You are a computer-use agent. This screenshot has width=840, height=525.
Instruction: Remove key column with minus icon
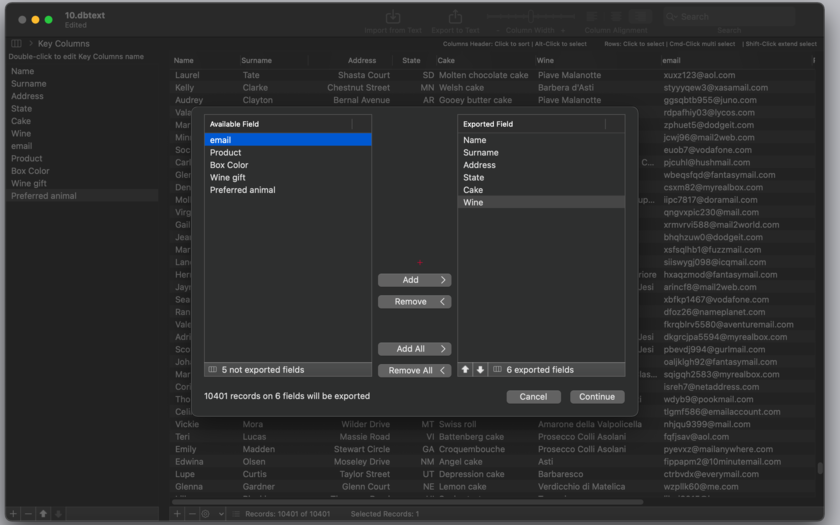(x=28, y=514)
